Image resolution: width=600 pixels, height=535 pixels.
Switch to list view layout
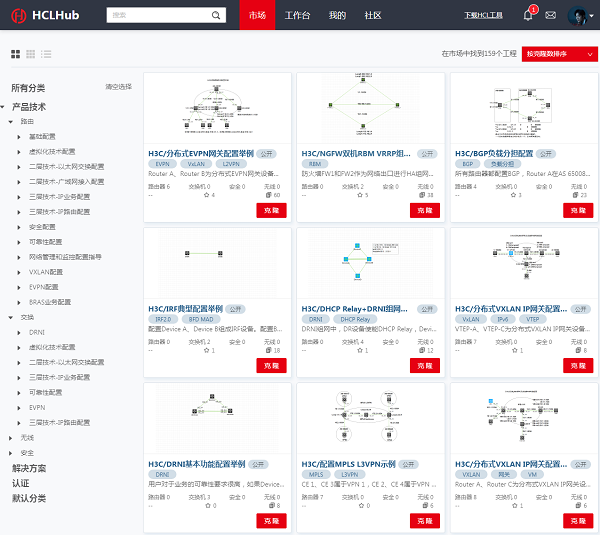coord(46,54)
